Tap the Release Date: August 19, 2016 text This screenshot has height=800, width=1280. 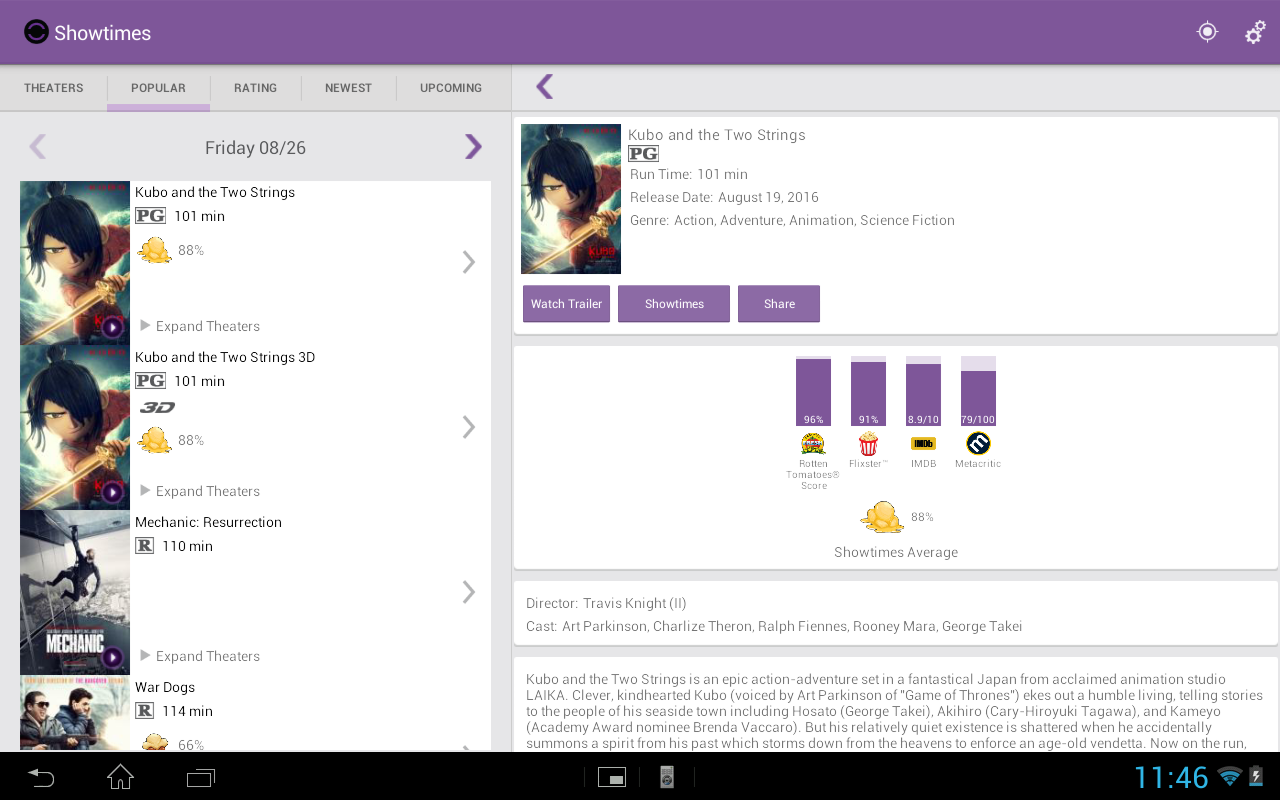tap(724, 197)
